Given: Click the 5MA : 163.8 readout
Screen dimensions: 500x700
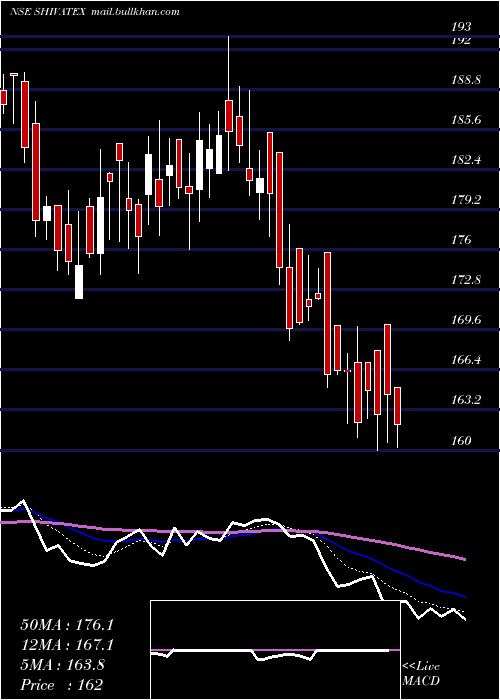Looking at the screenshot, I should [x=62, y=665].
